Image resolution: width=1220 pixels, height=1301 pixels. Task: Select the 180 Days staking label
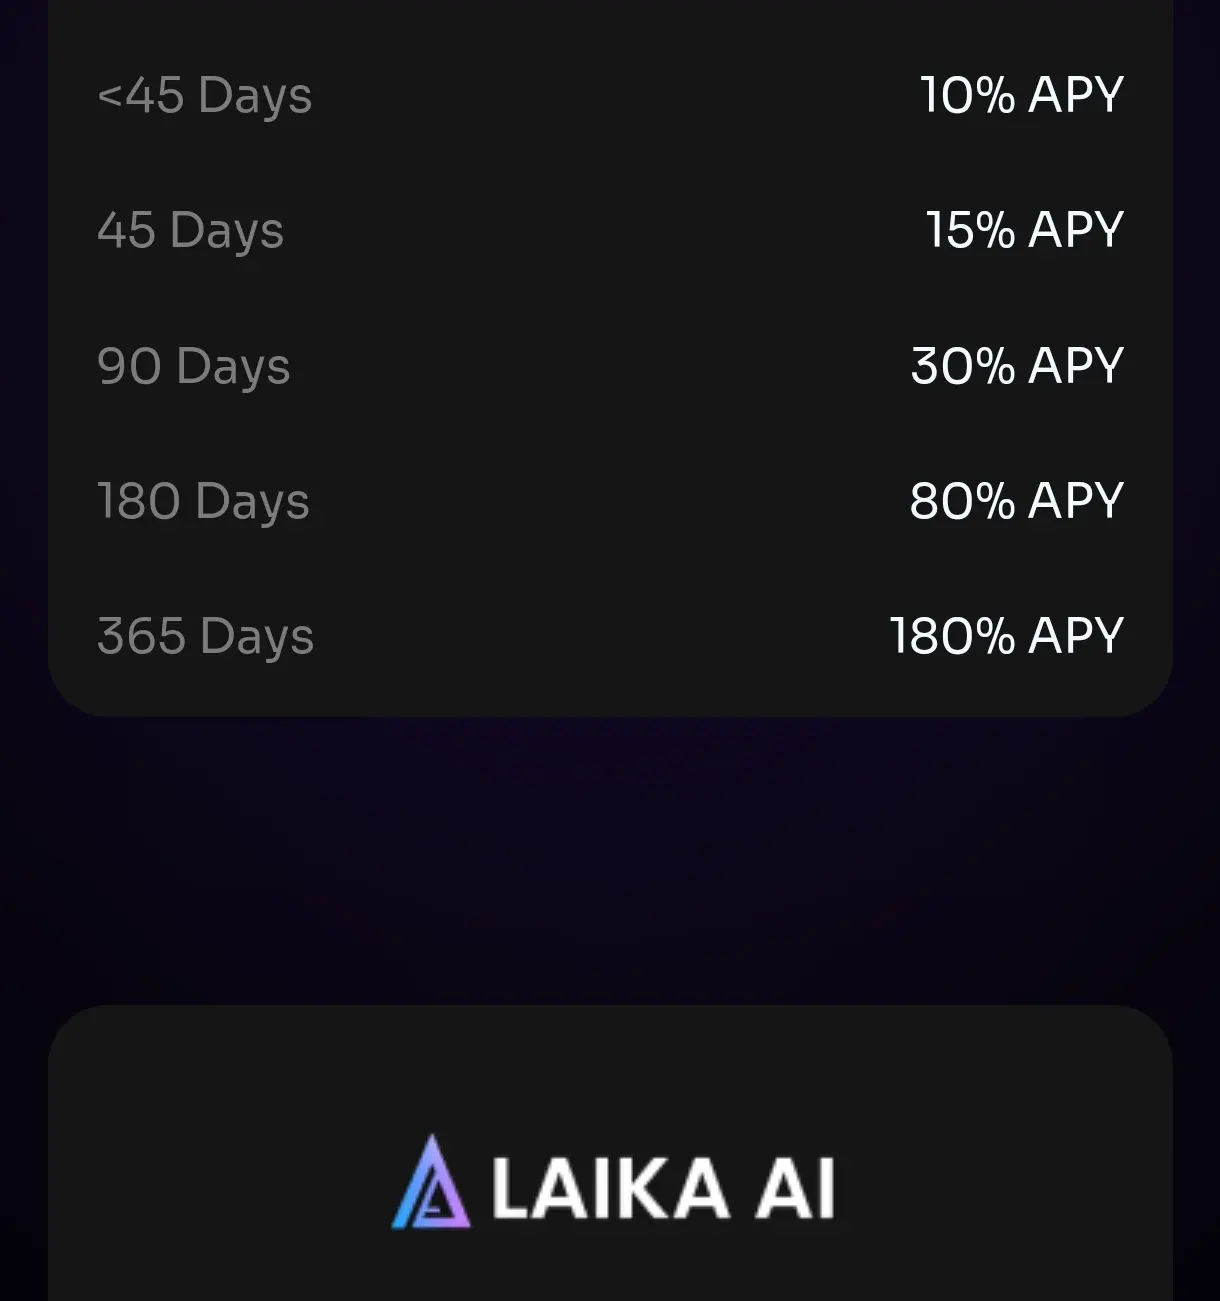[x=204, y=502]
